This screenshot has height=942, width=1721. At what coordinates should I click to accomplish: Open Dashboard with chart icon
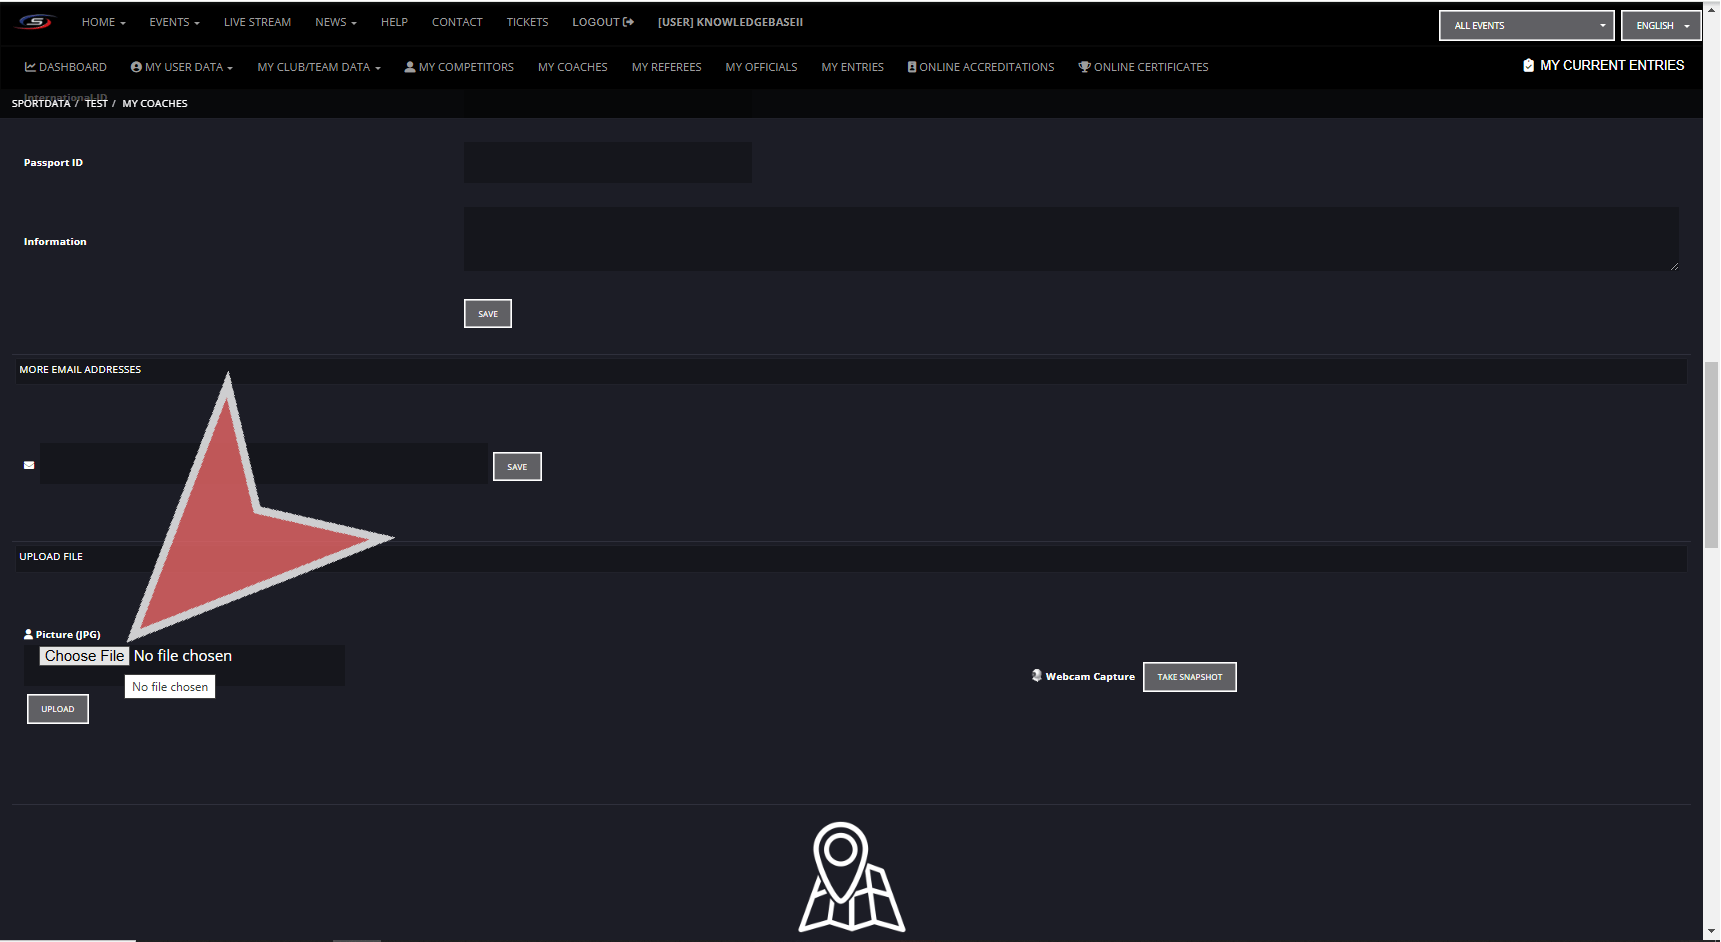point(66,67)
